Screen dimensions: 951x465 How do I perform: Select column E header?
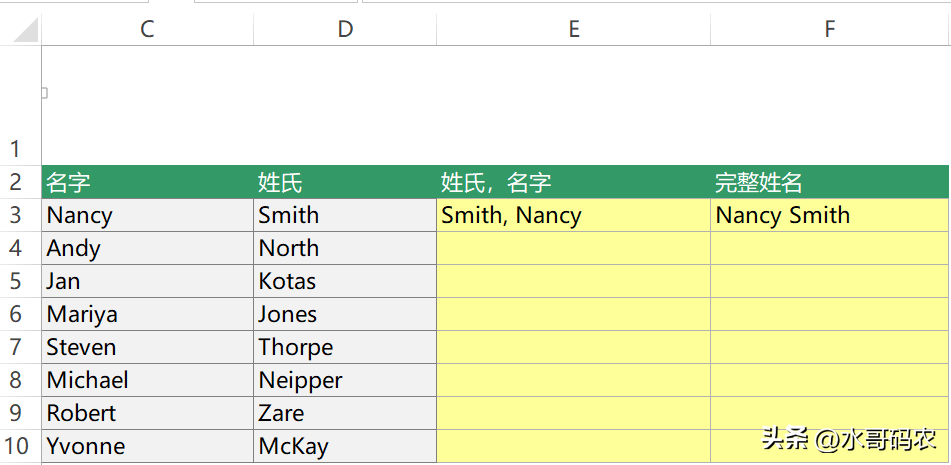(574, 28)
